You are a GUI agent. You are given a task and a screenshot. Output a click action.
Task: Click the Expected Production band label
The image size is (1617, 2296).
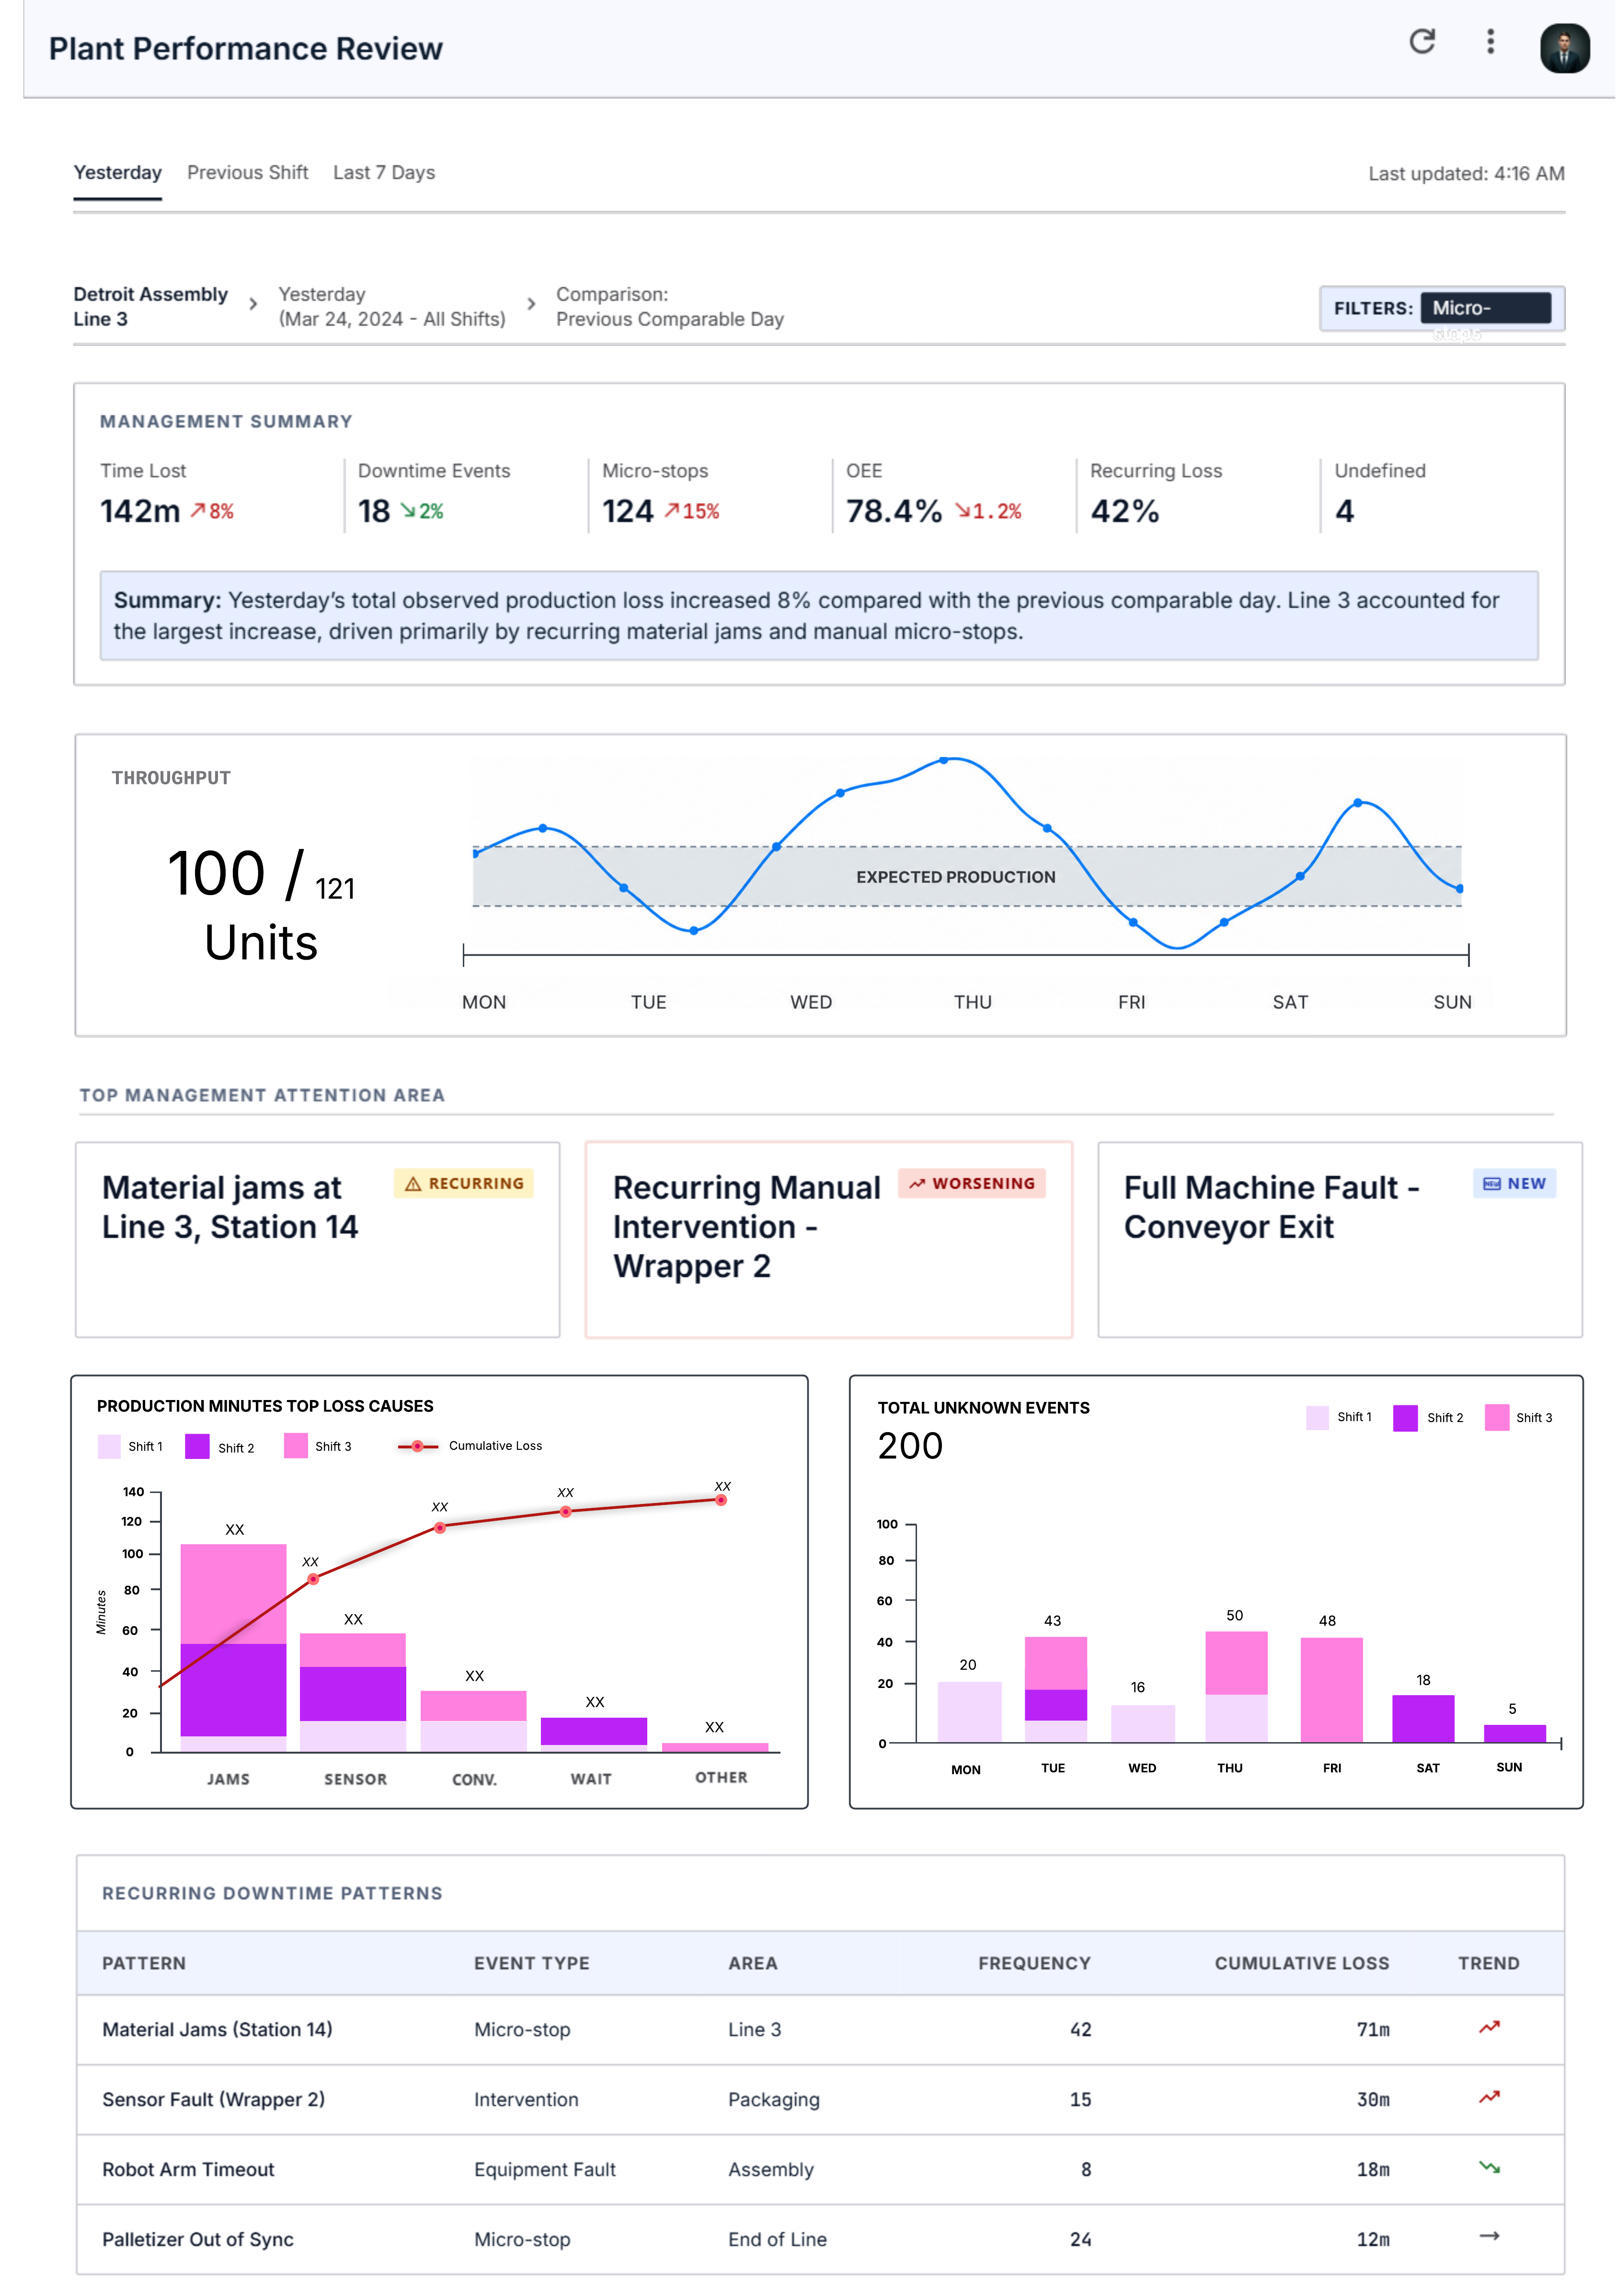click(x=955, y=877)
